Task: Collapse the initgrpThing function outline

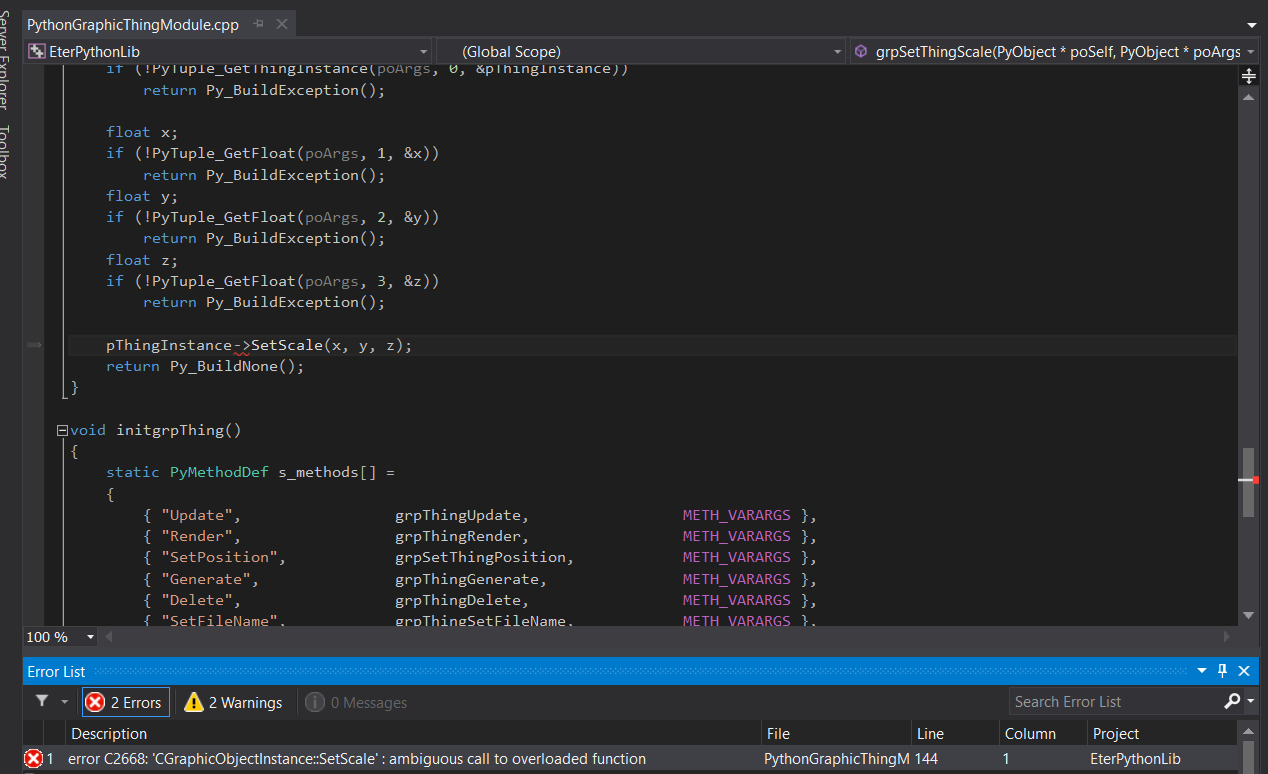Action: (62, 431)
